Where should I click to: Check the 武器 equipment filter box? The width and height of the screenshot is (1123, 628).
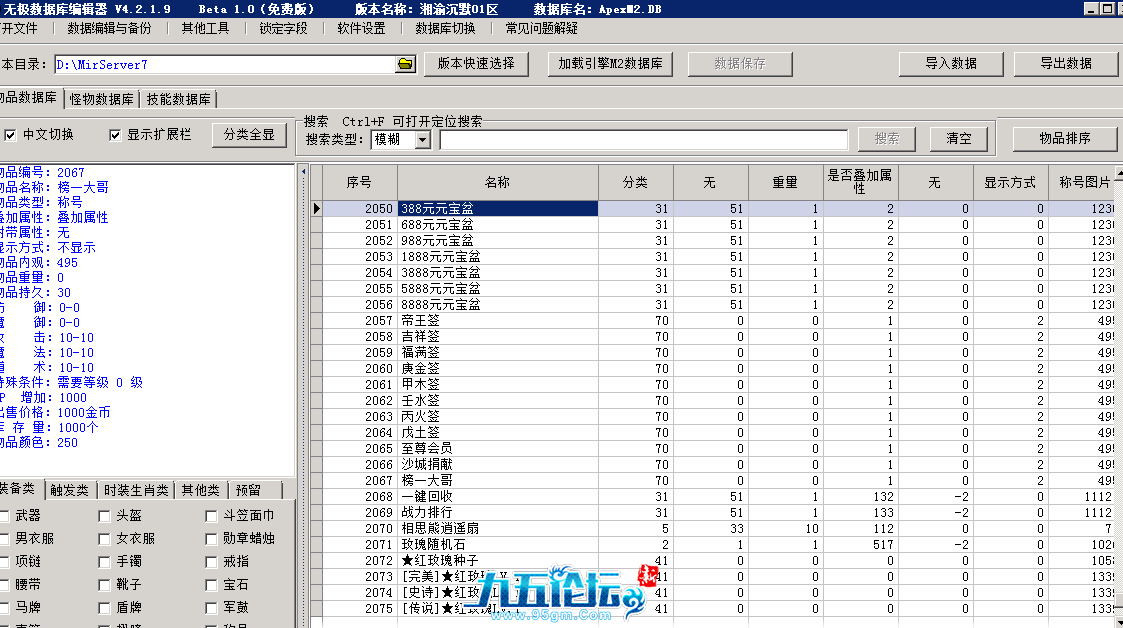point(6,516)
